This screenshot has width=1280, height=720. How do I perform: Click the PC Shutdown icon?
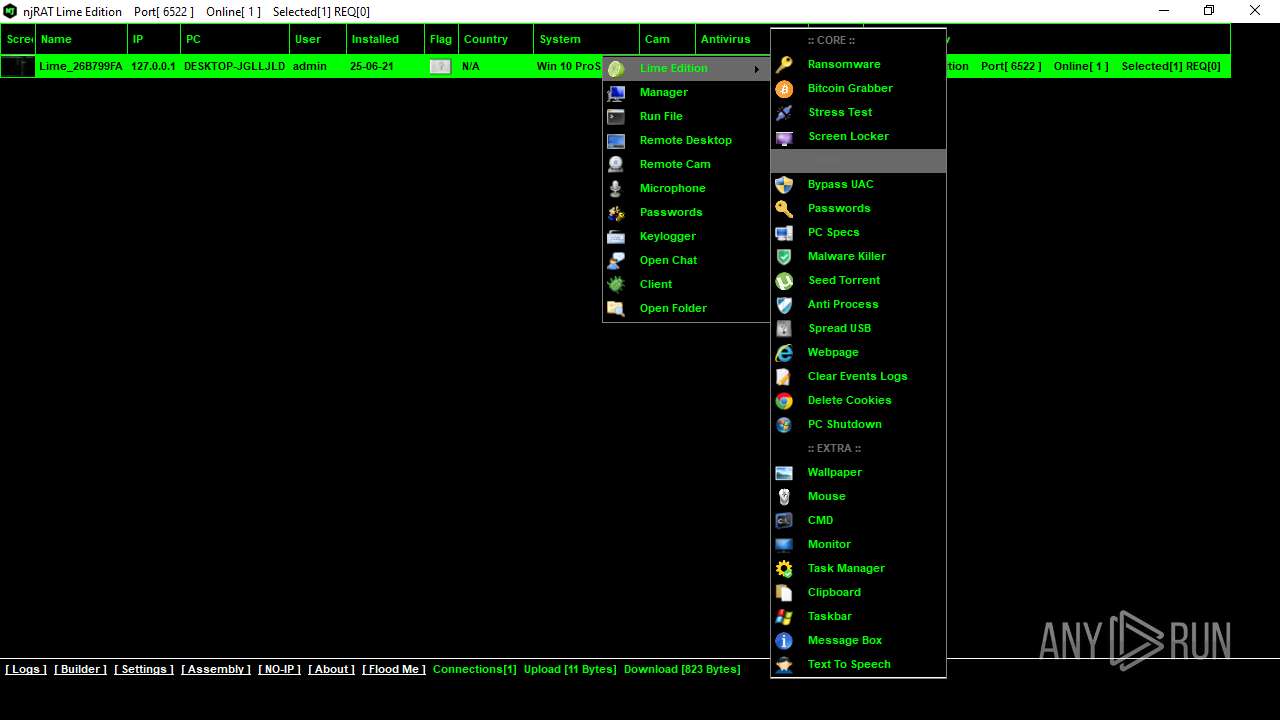[785, 424]
